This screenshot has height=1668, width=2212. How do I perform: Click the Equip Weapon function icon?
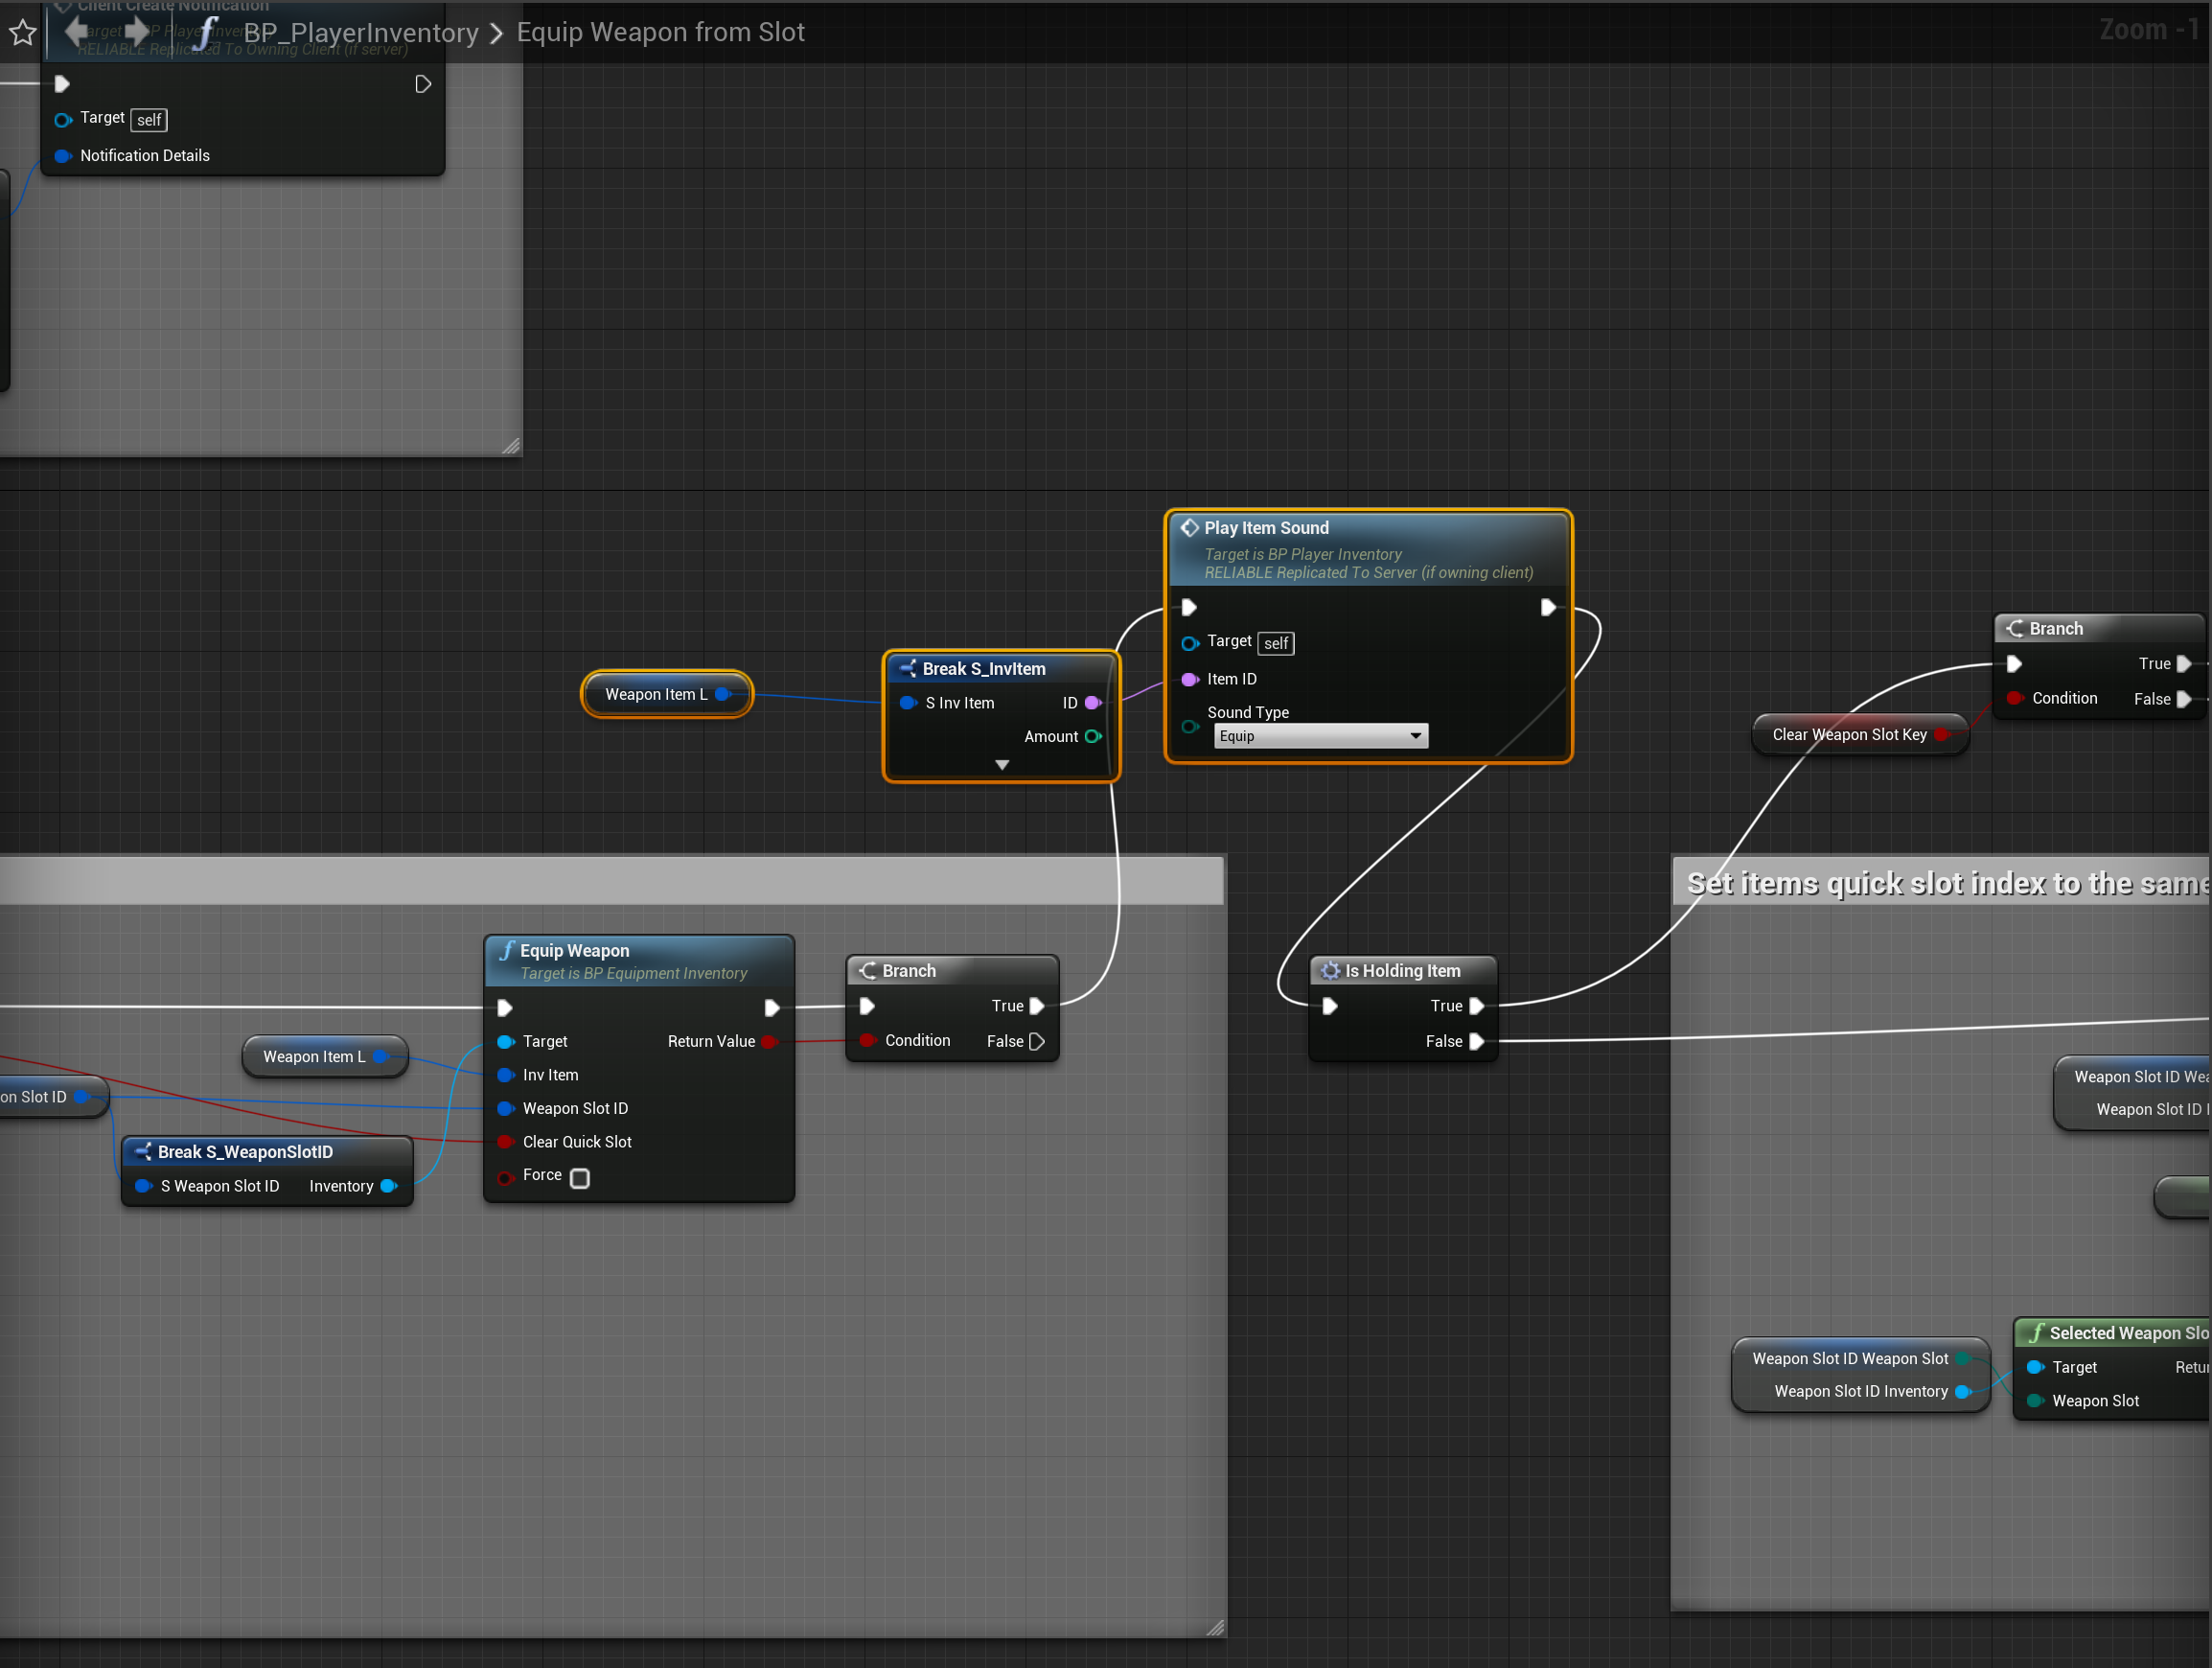[x=507, y=950]
